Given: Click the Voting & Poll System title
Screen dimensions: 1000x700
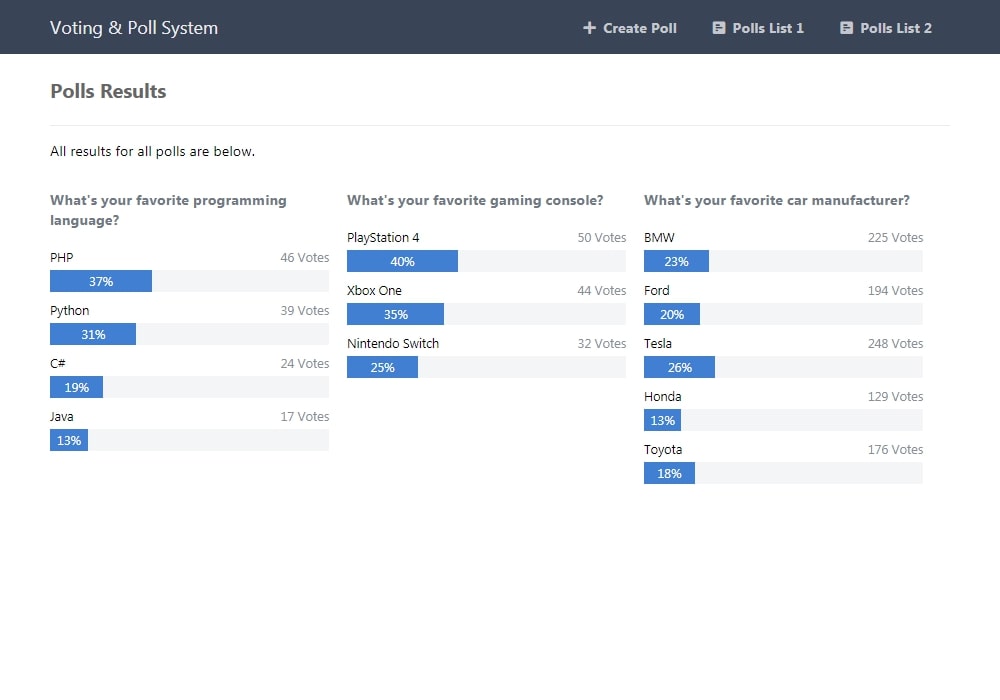Looking at the screenshot, I should click(134, 27).
